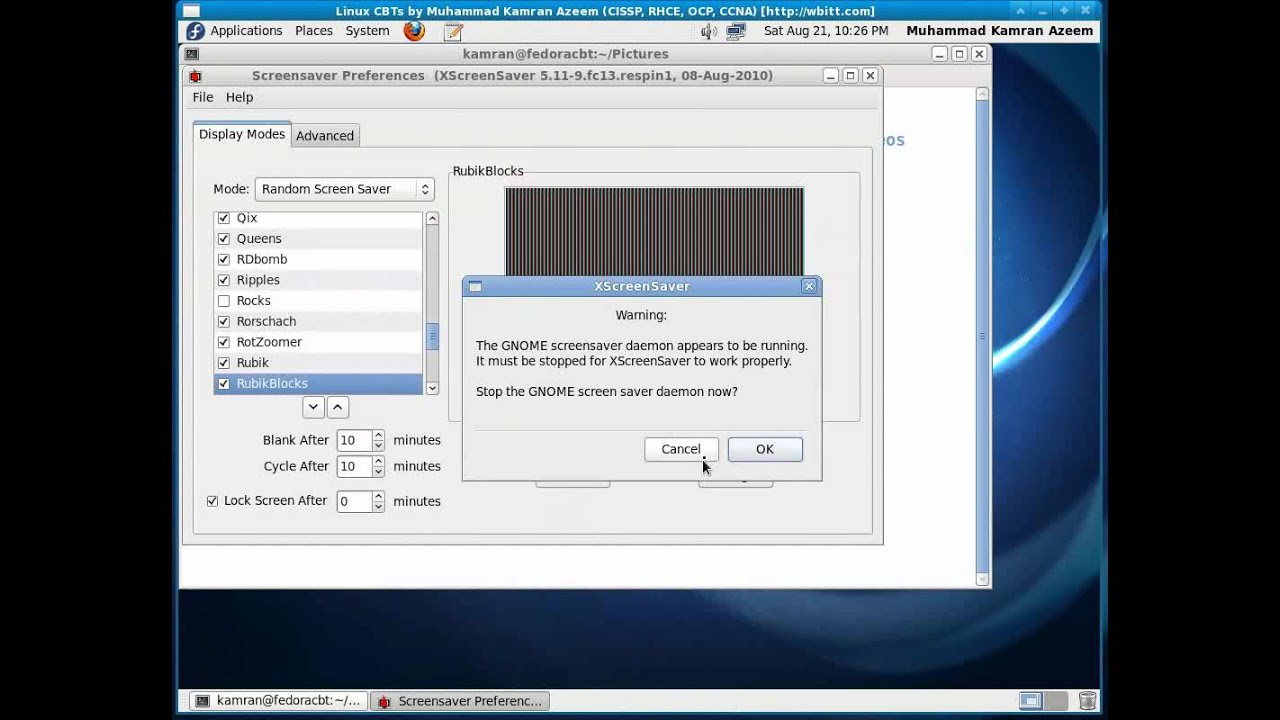This screenshot has height=720, width=1280.
Task: Click the network connection icon
Action: click(x=736, y=31)
